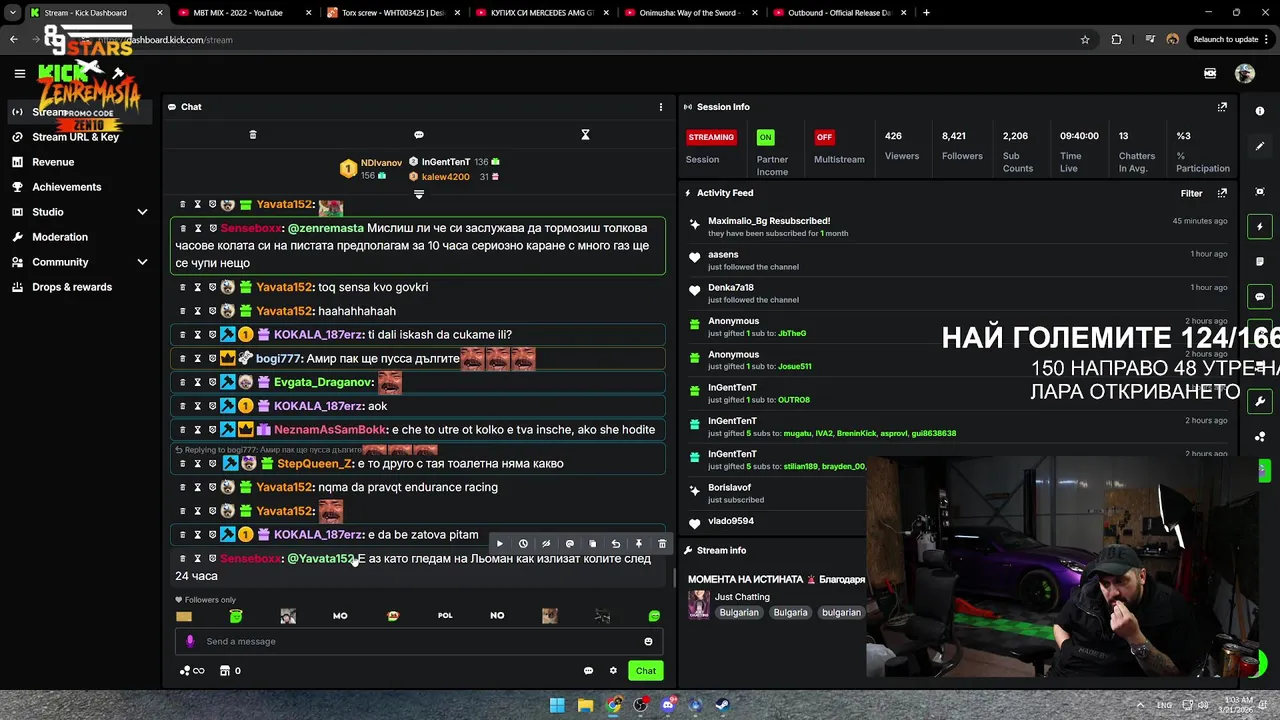Open Achievements in the sidebar
This screenshot has height=720, width=1280.
coord(66,187)
